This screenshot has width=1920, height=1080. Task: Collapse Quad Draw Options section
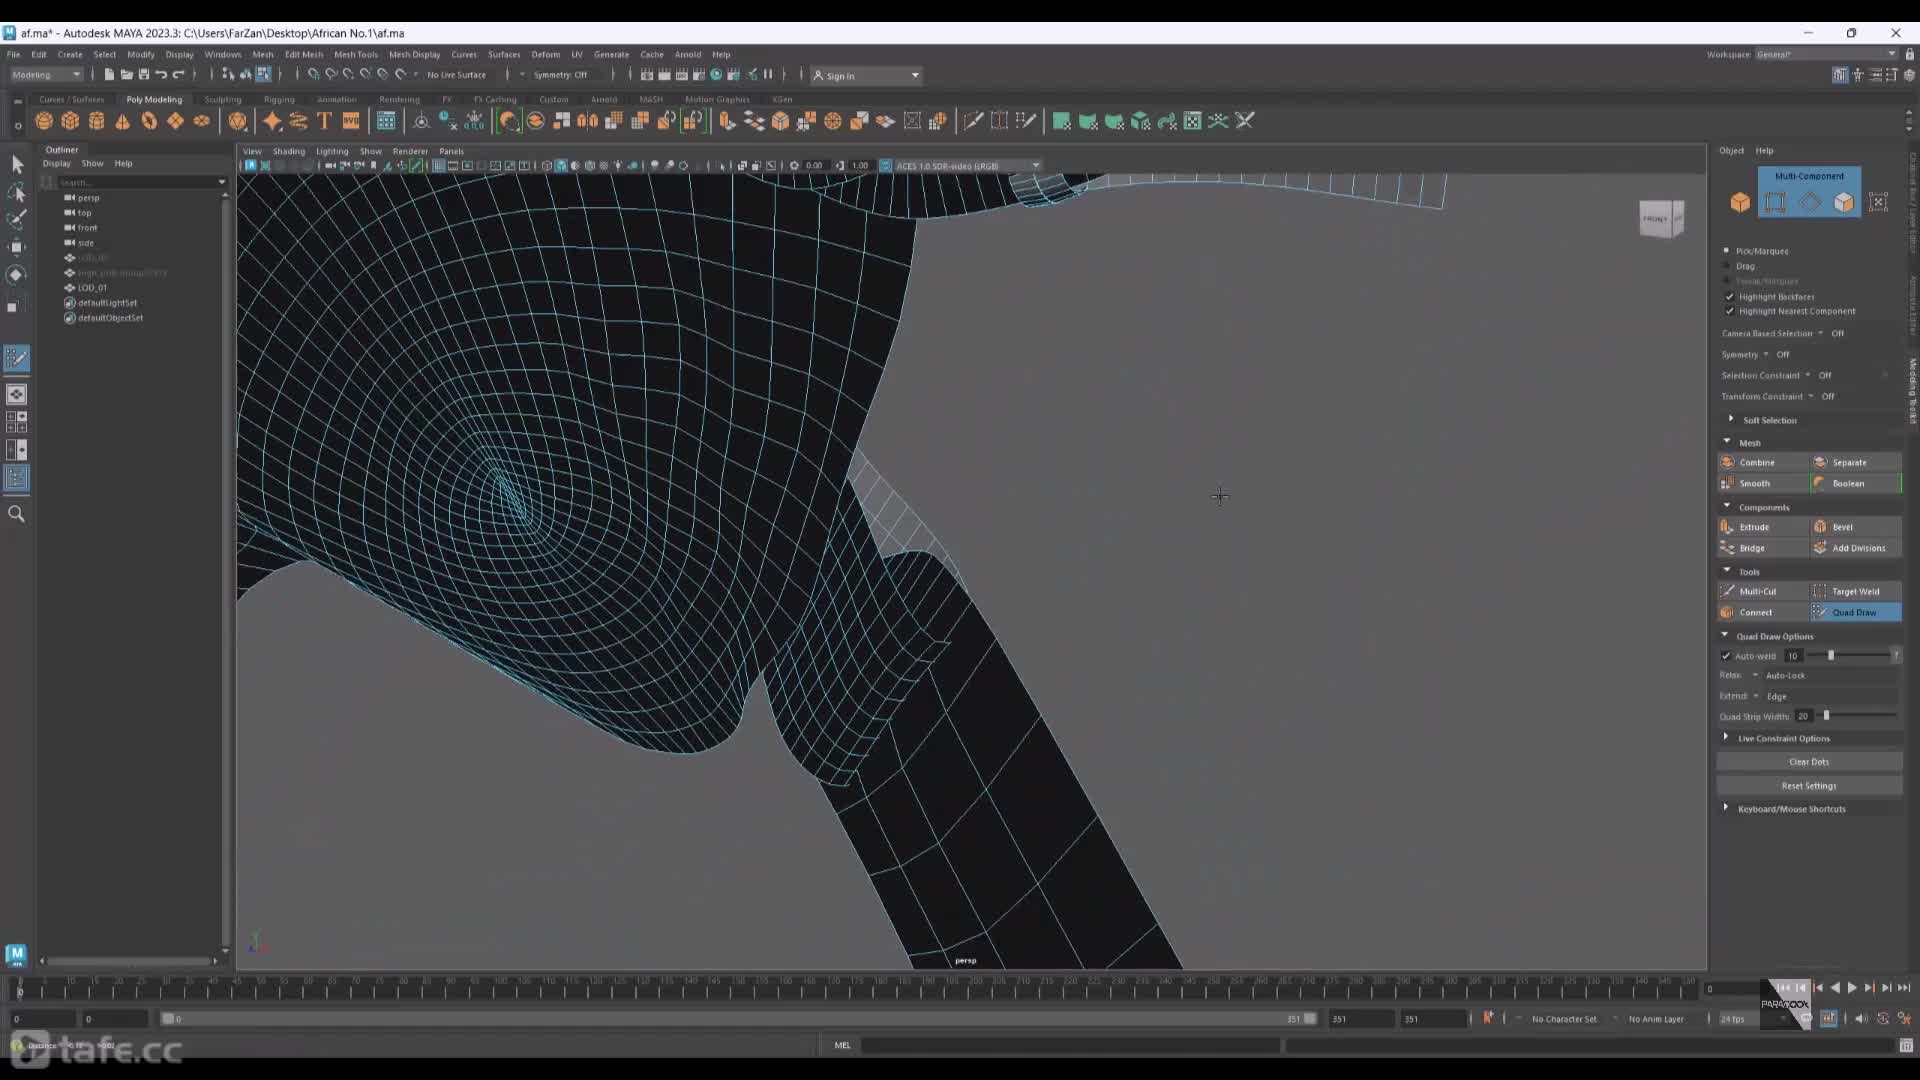[x=1725, y=635]
